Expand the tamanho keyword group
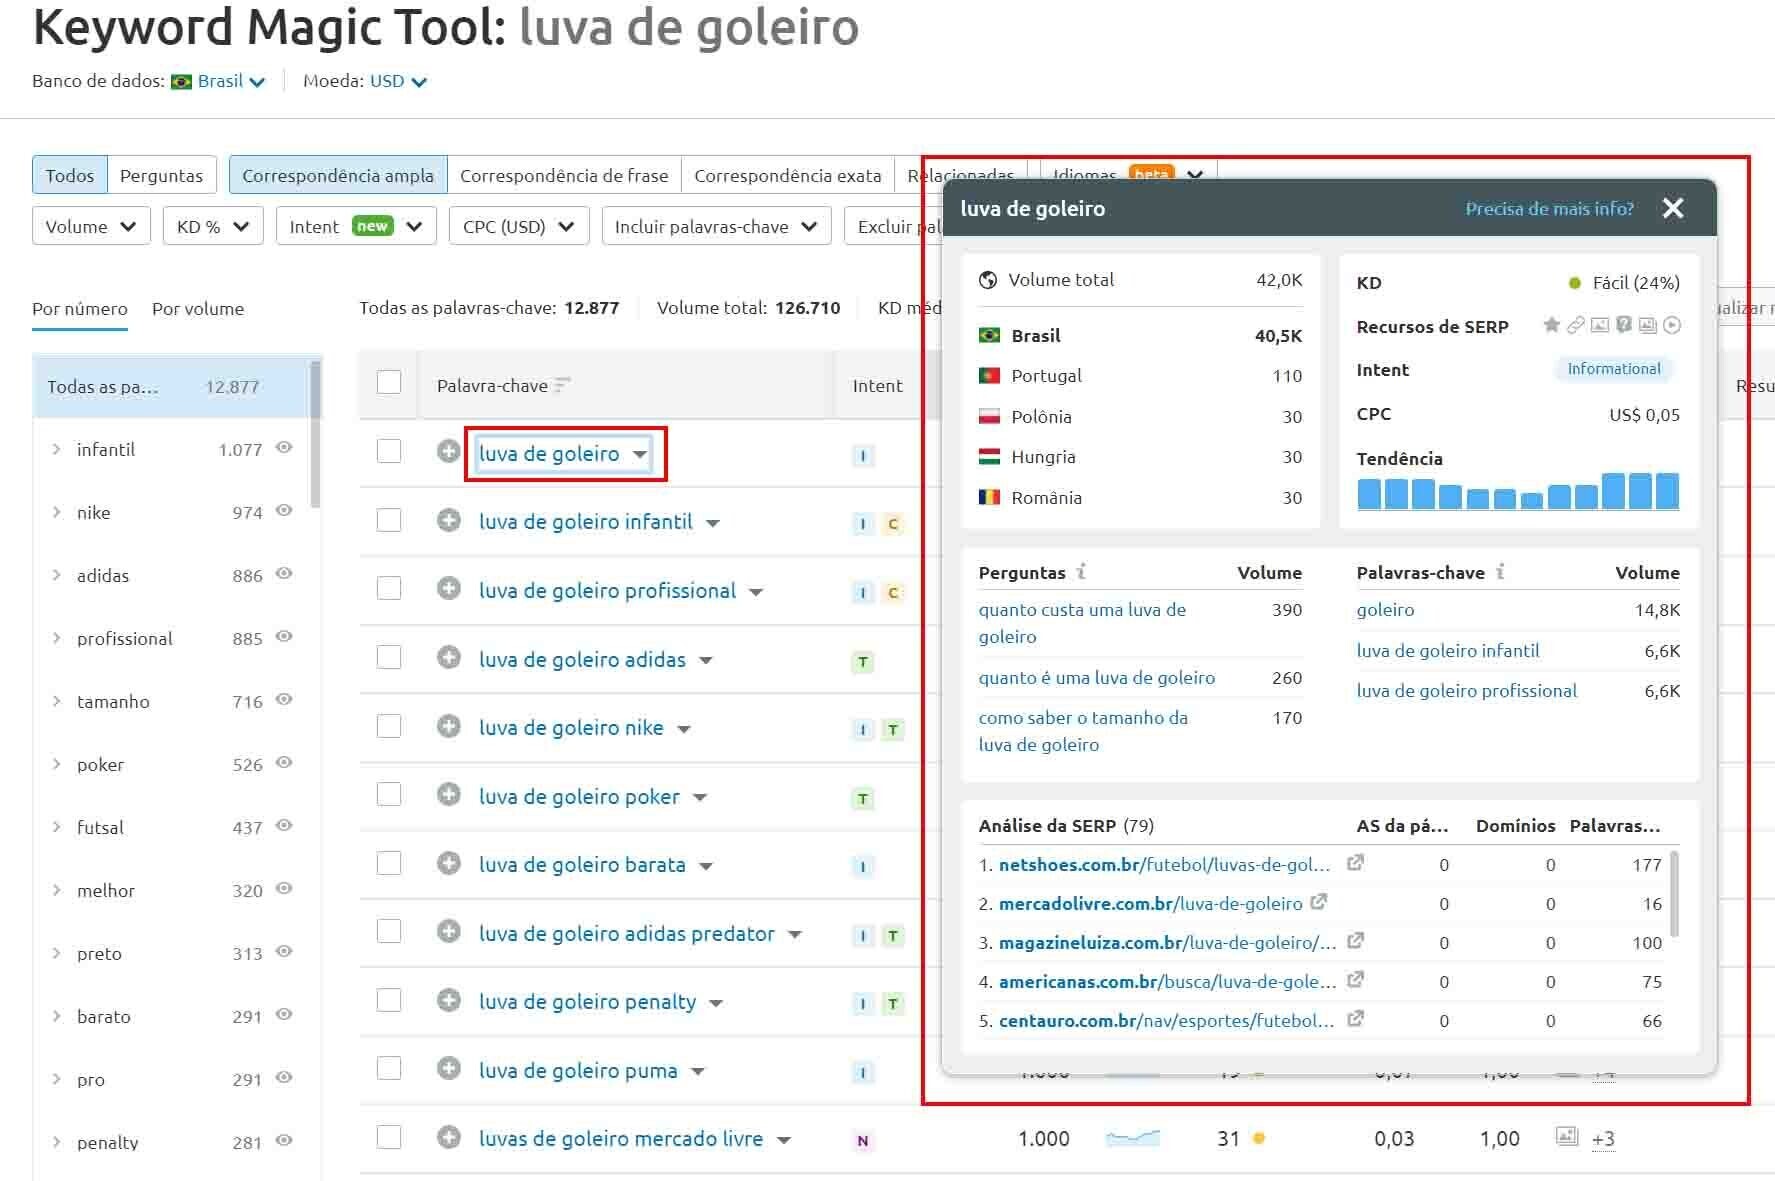This screenshot has height=1181, width=1775. 56,701
